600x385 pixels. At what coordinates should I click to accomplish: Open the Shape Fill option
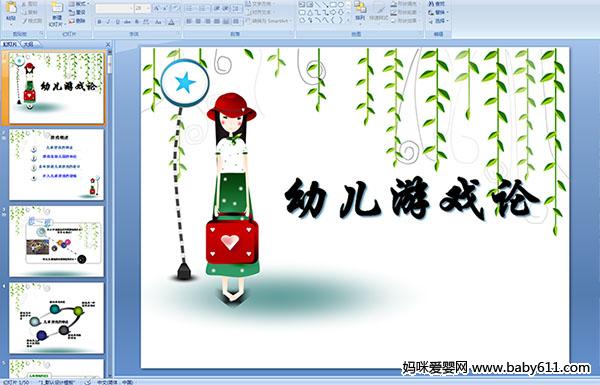click(x=404, y=4)
